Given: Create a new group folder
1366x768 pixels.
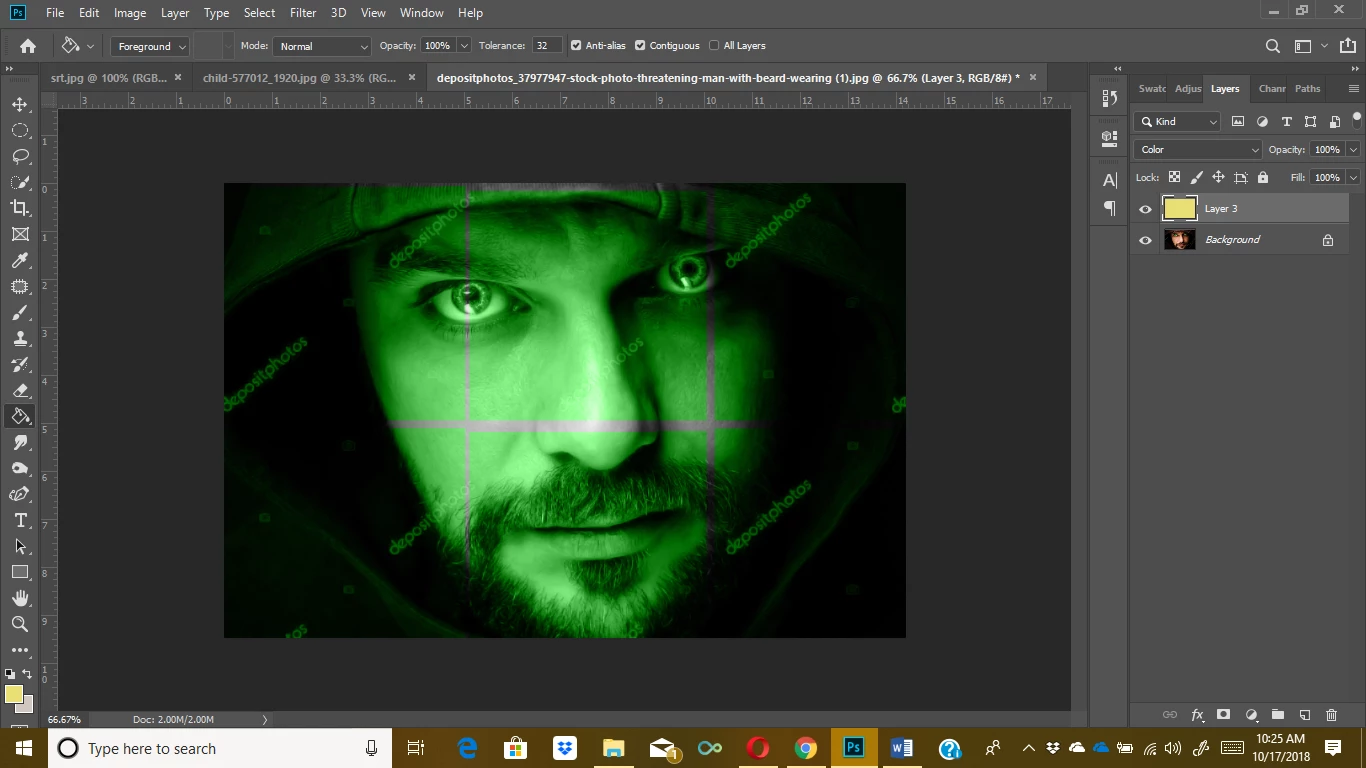Looking at the screenshot, I should pos(1277,715).
